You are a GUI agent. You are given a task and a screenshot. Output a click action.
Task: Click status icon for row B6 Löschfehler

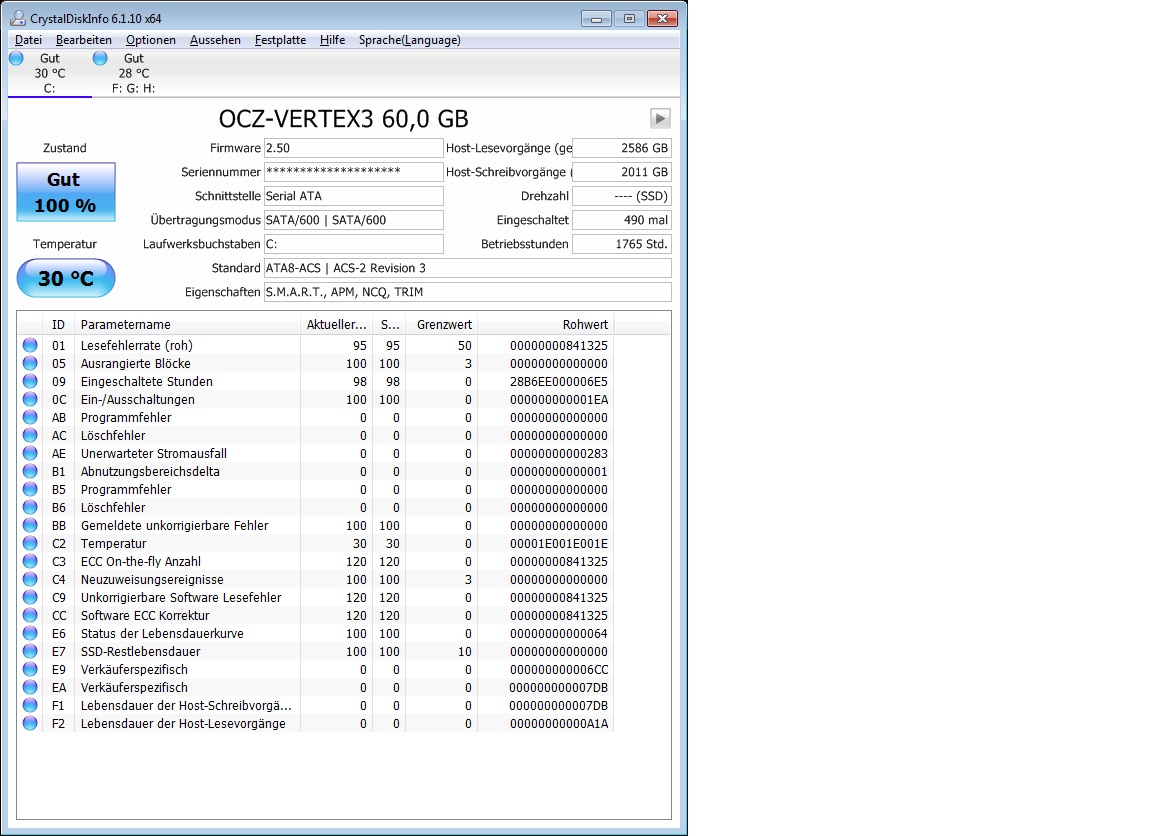(x=30, y=507)
